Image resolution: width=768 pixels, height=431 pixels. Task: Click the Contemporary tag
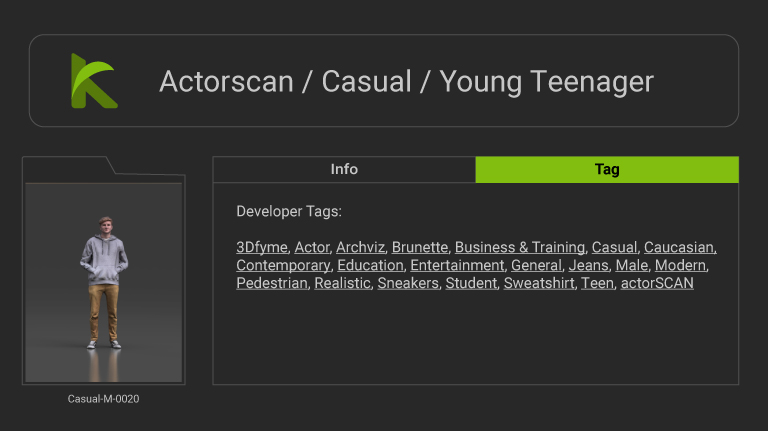(x=283, y=265)
